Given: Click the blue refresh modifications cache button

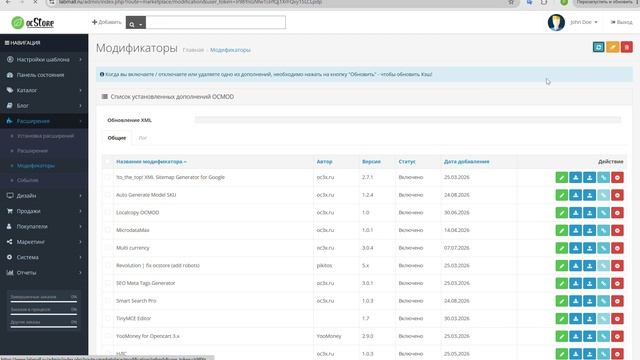Looking at the screenshot, I should pos(598,47).
